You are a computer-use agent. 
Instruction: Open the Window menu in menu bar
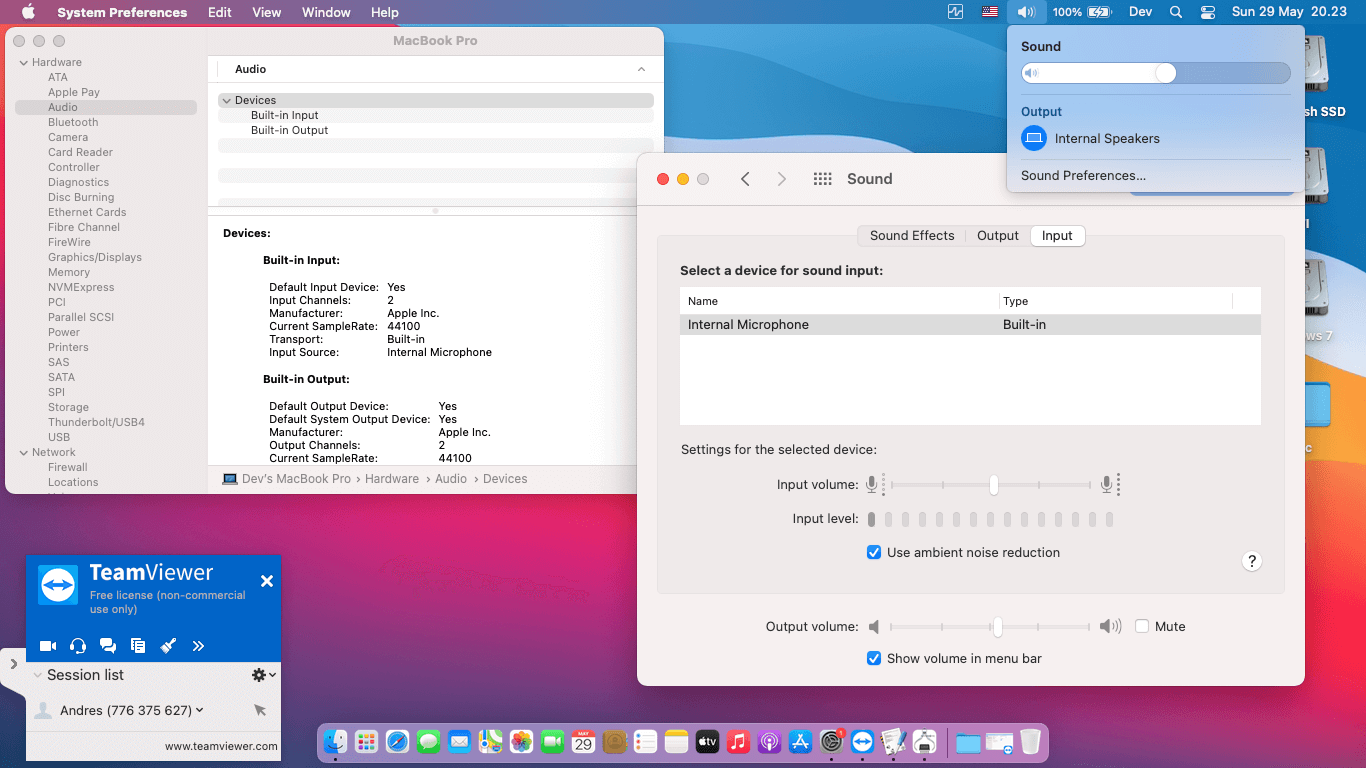[326, 12]
